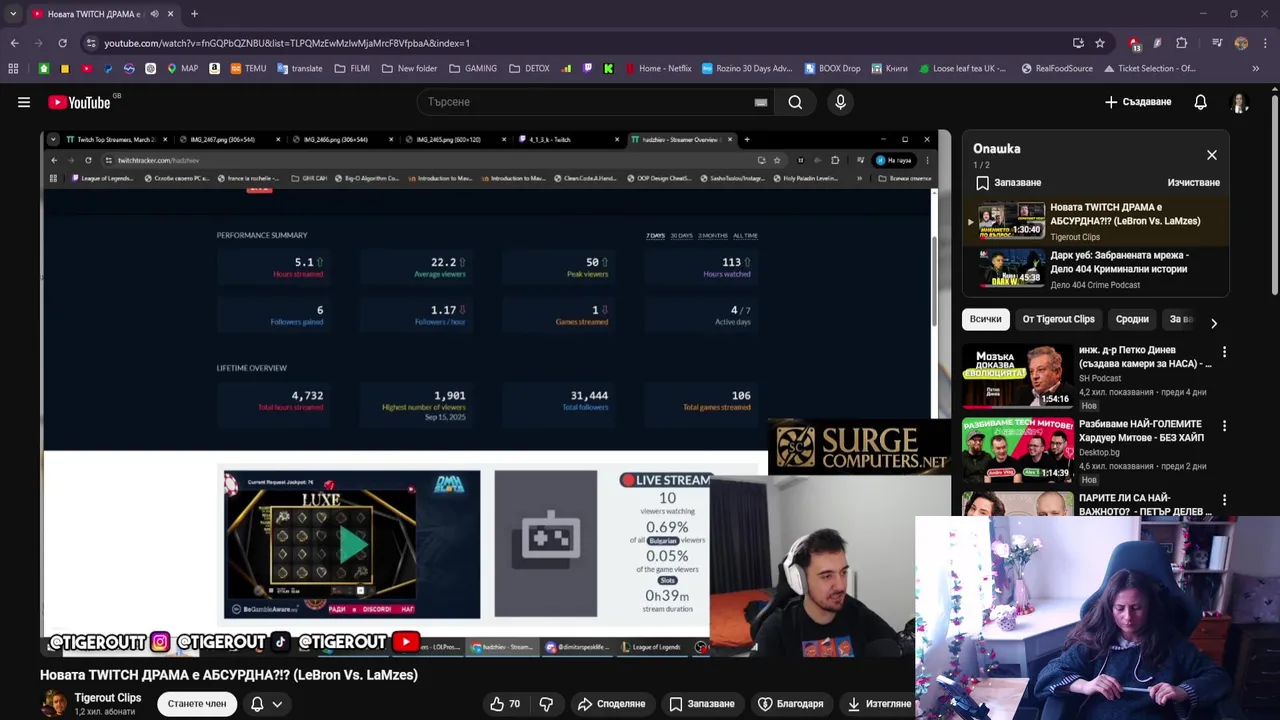Image resolution: width=1280 pixels, height=720 pixels.
Task: Expand the tab search dropdown arrow
Action: (13, 14)
